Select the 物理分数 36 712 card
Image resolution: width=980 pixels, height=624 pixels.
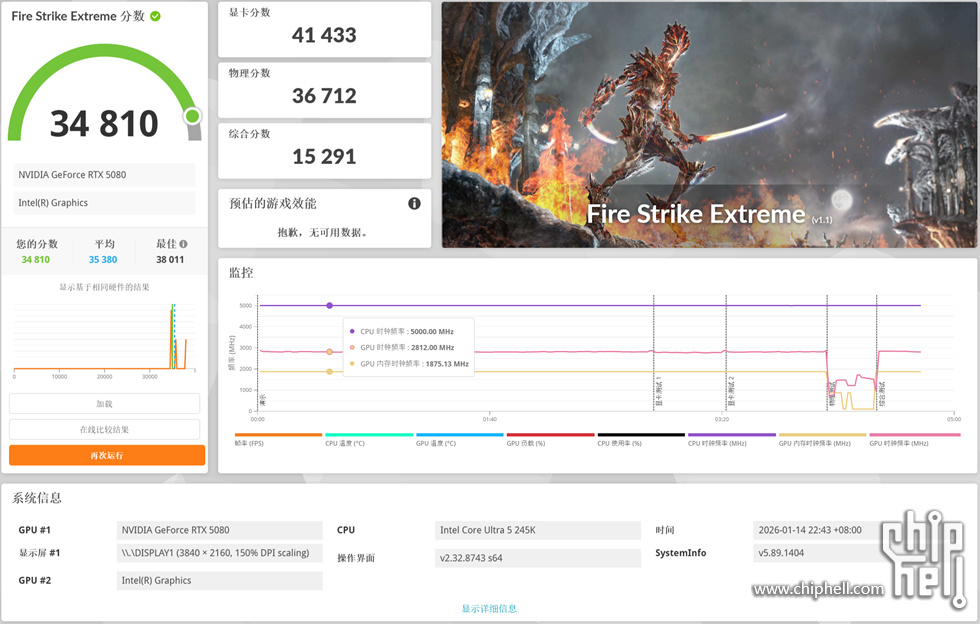[x=324, y=90]
